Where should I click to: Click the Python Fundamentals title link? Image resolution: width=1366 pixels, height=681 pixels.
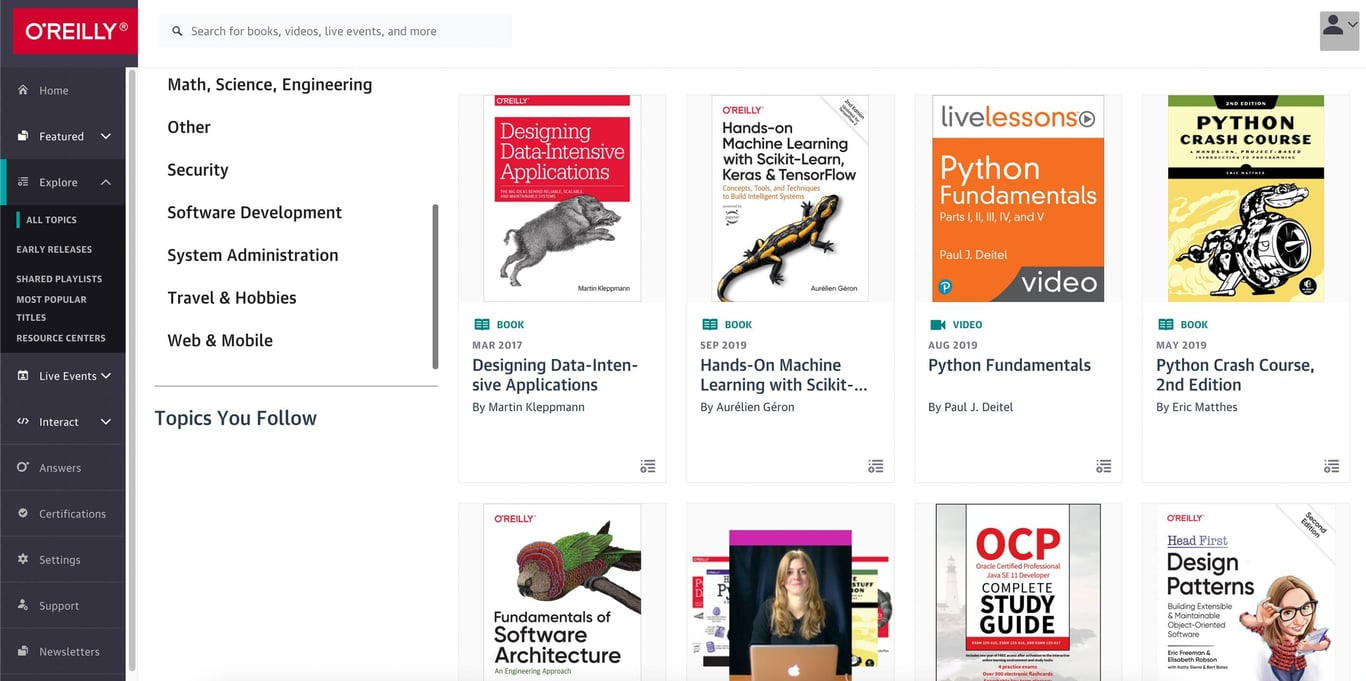[x=1009, y=365]
